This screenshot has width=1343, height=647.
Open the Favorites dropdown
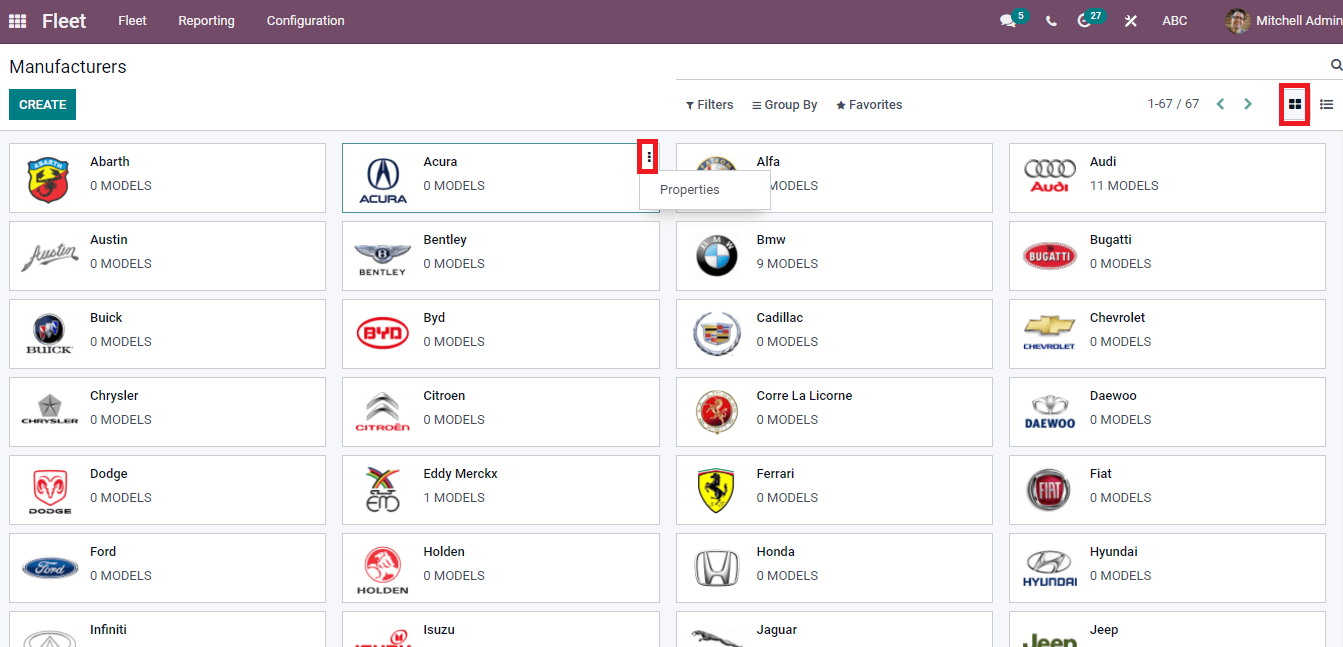(x=869, y=105)
